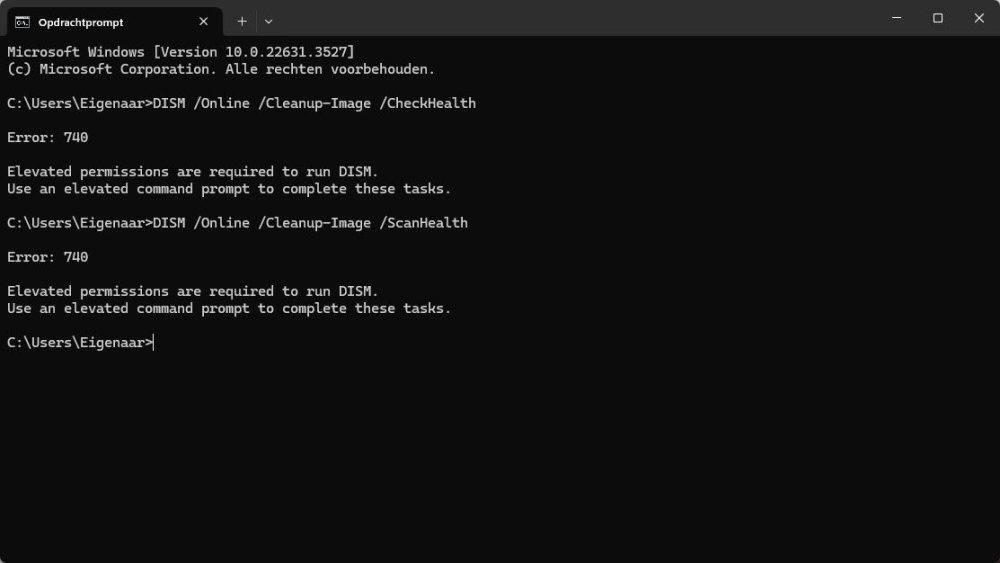Click the Command Prompt icon in the tab

click(22, 21)
